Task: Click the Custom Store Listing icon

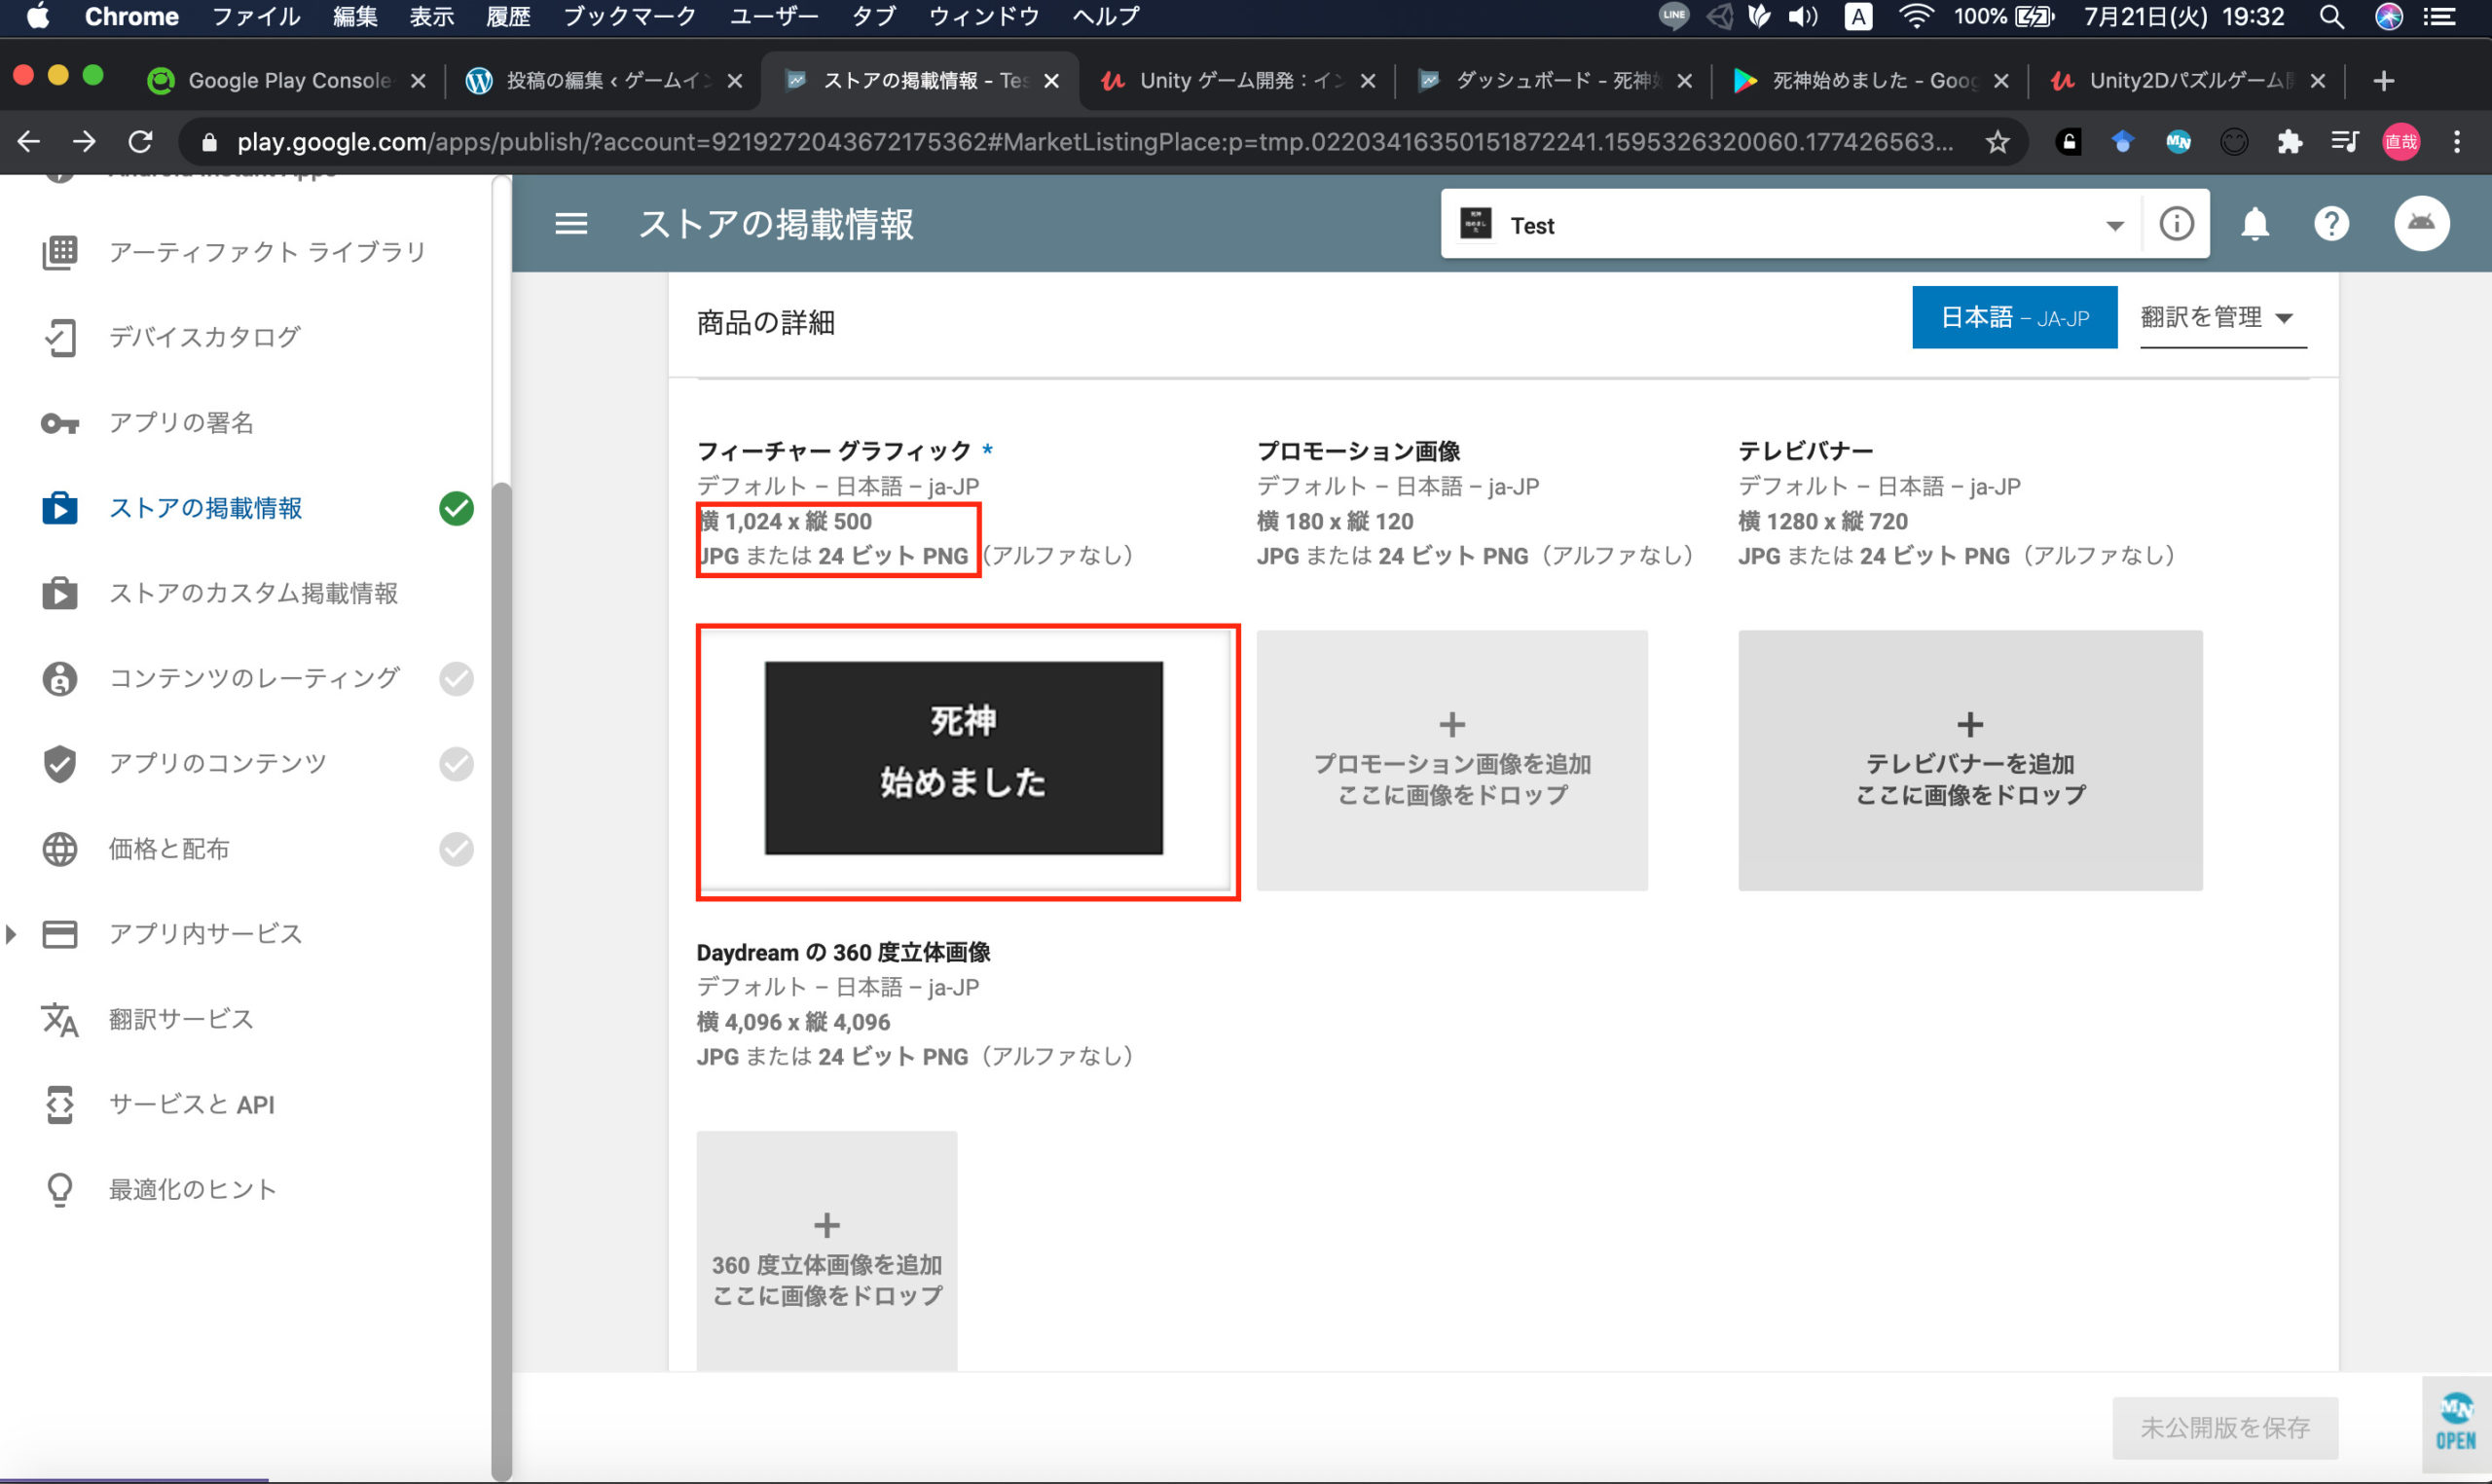Action: pyautogui.click(x=60, y=593)
